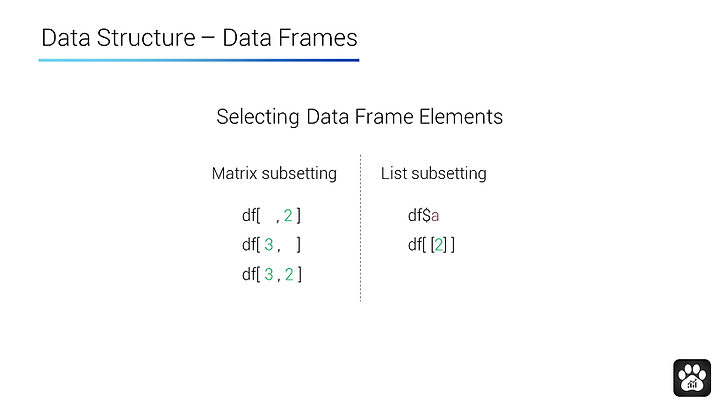Click the green 2 in df[ [2] ]
Viewport: 720px width, 404px height.
coord(439,245)
